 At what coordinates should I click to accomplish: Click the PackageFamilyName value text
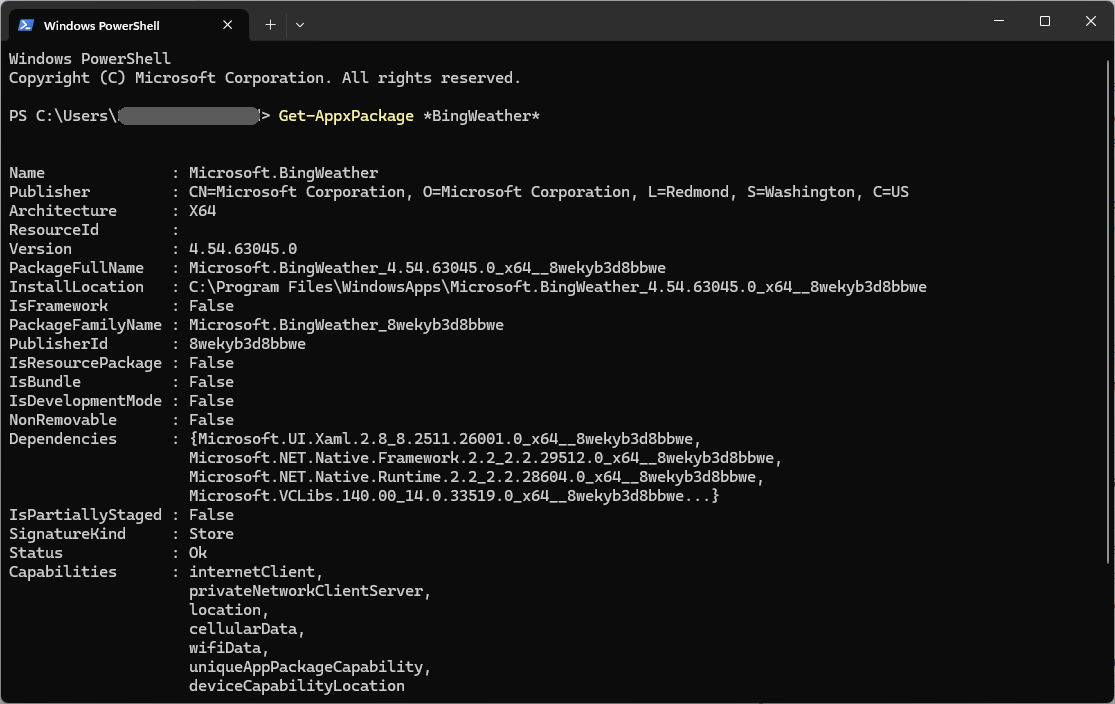point(346,325)
